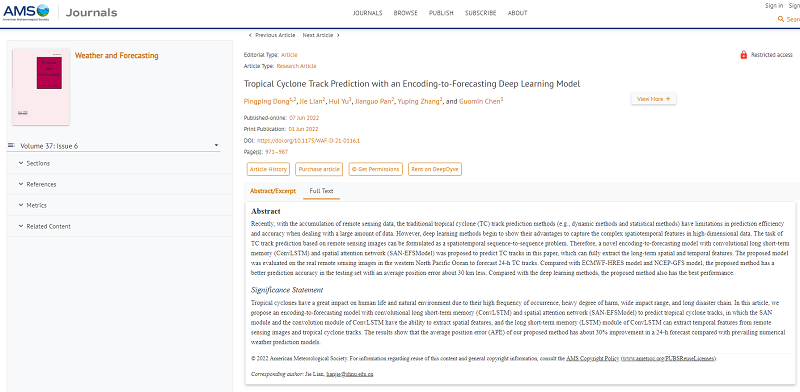Click the corresponding author email address
Screen dimensions: 800x392
pos(350,374)
